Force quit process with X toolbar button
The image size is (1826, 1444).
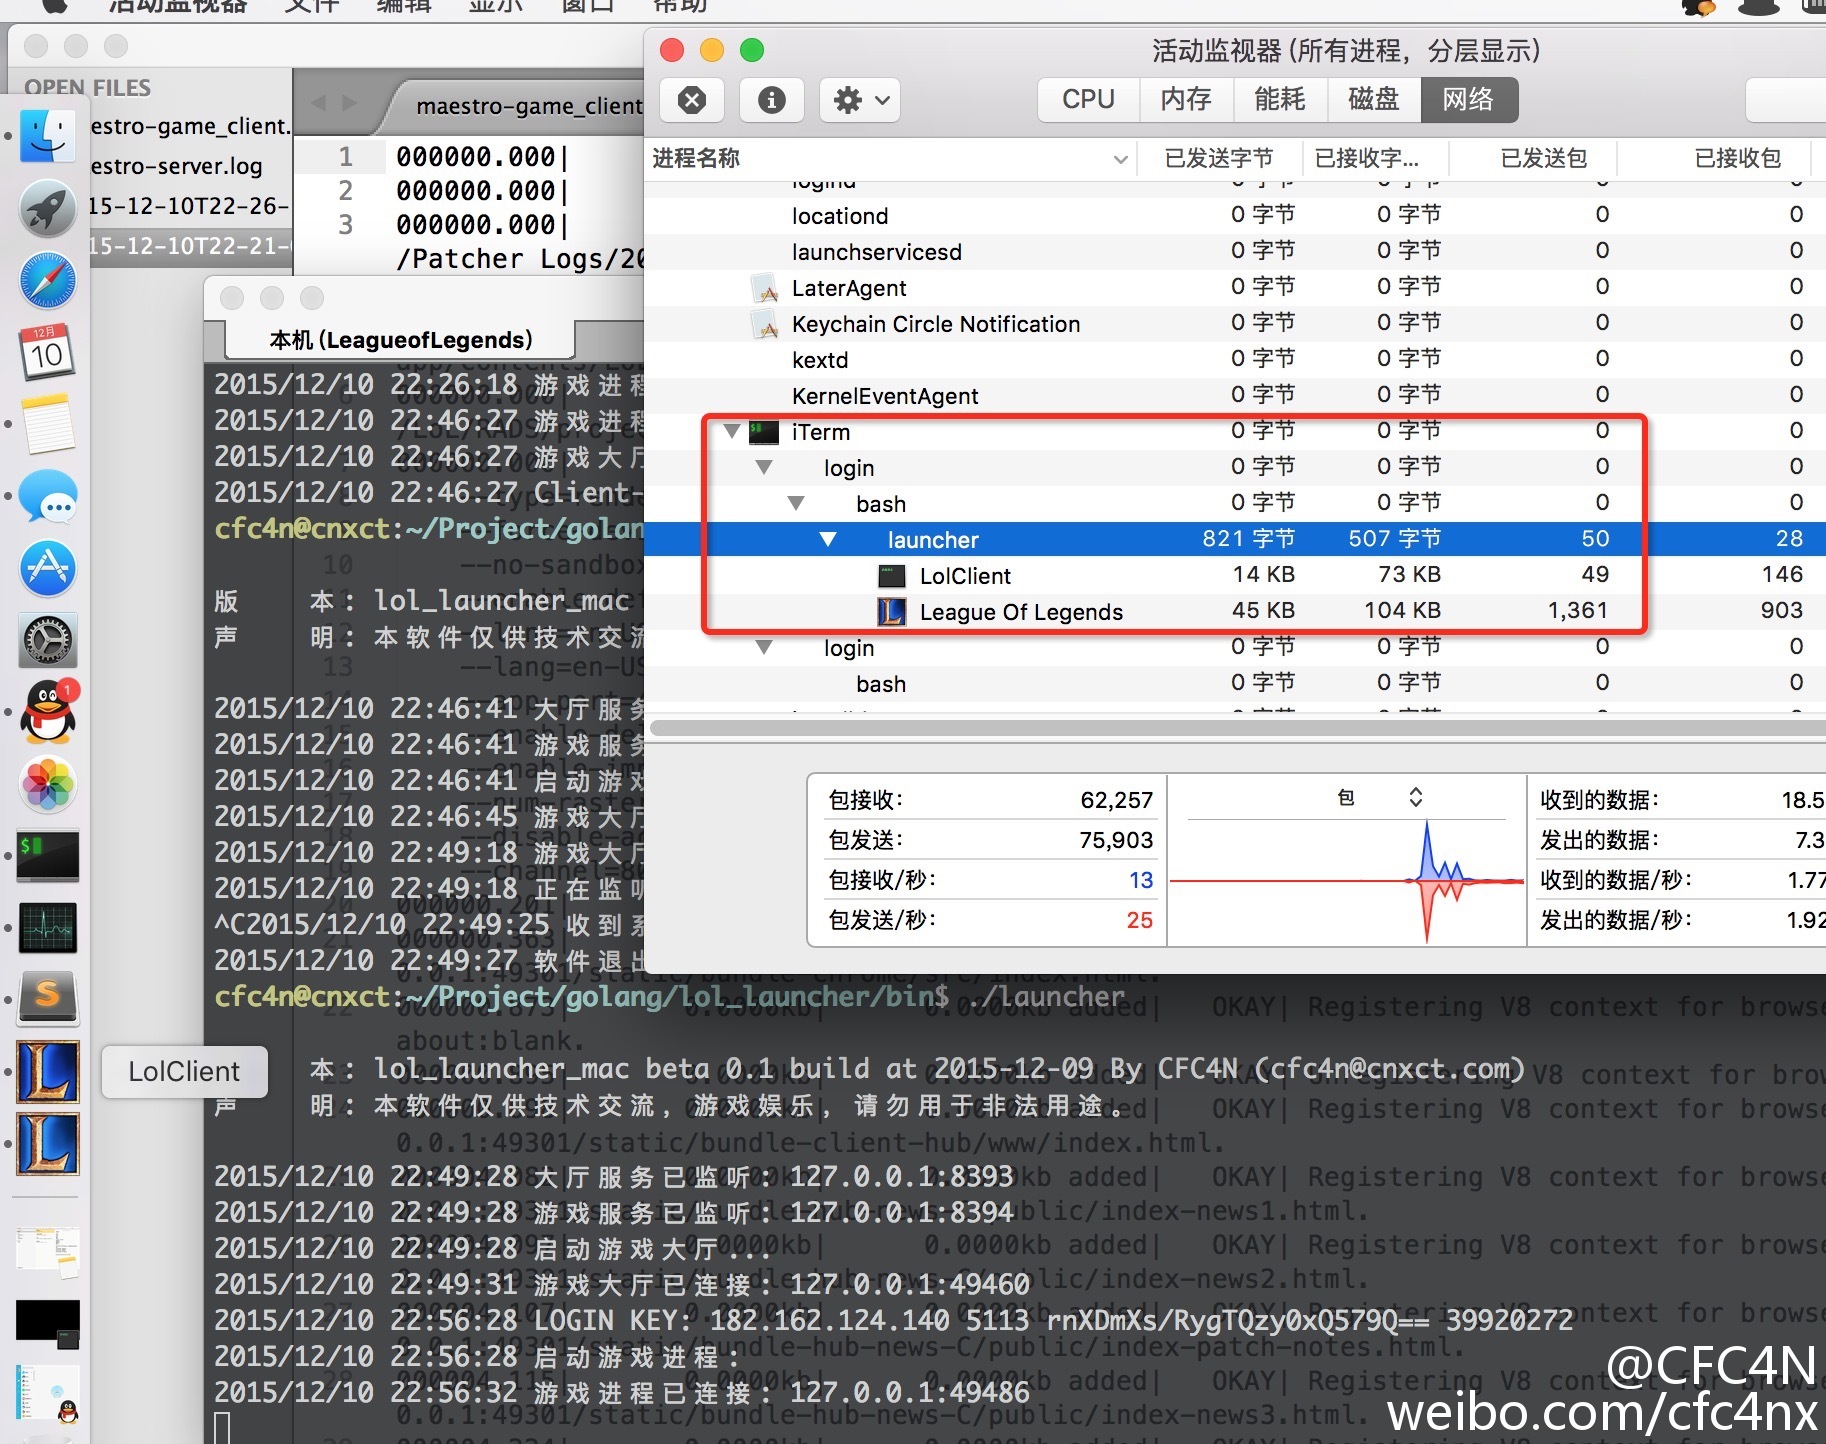point(692,100)
